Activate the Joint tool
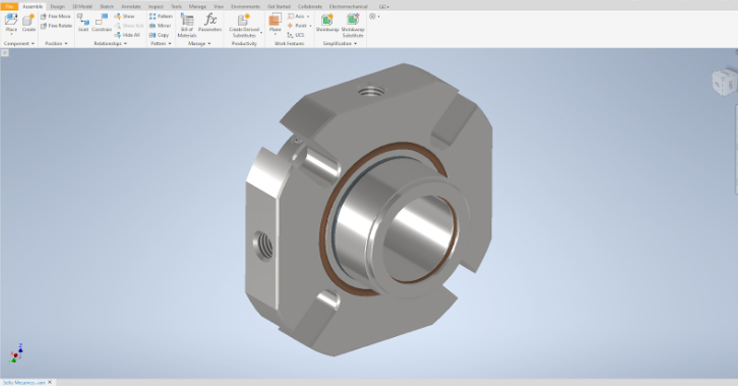738x386 pixels. pos(83,24)
